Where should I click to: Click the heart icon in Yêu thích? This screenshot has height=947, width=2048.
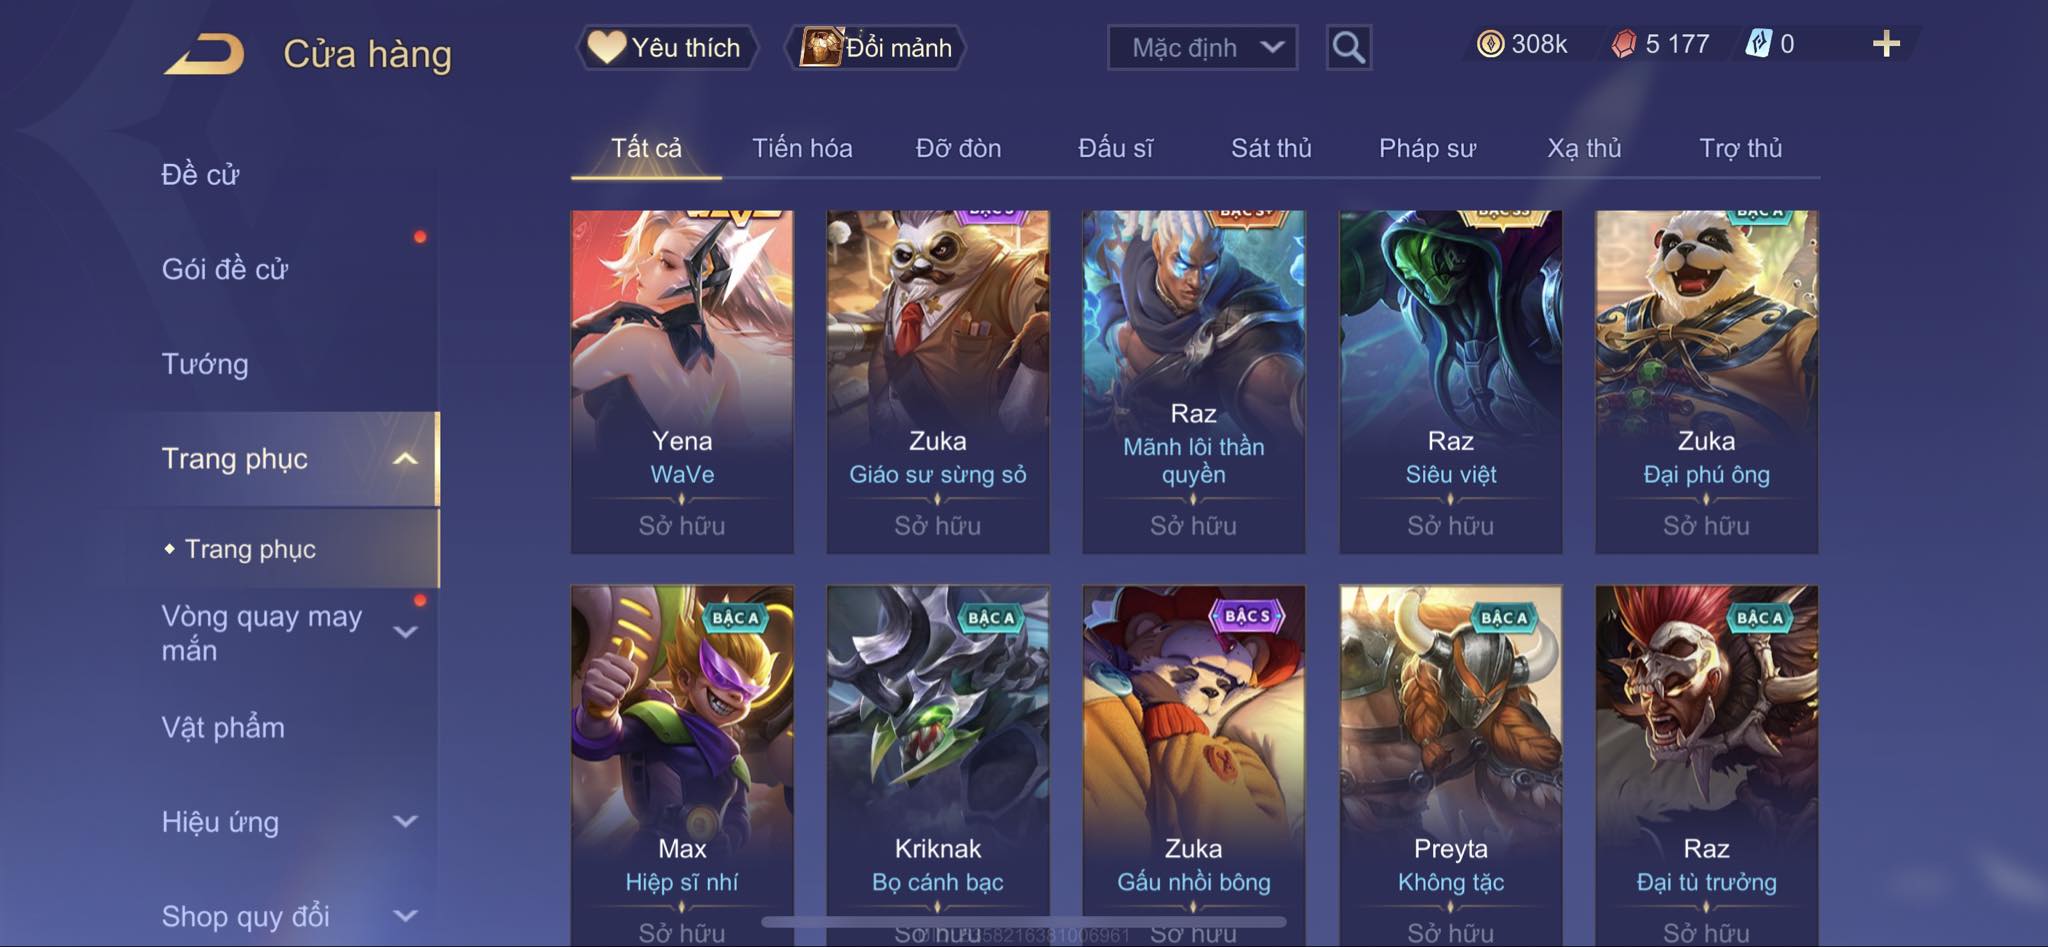coord(606,47)
